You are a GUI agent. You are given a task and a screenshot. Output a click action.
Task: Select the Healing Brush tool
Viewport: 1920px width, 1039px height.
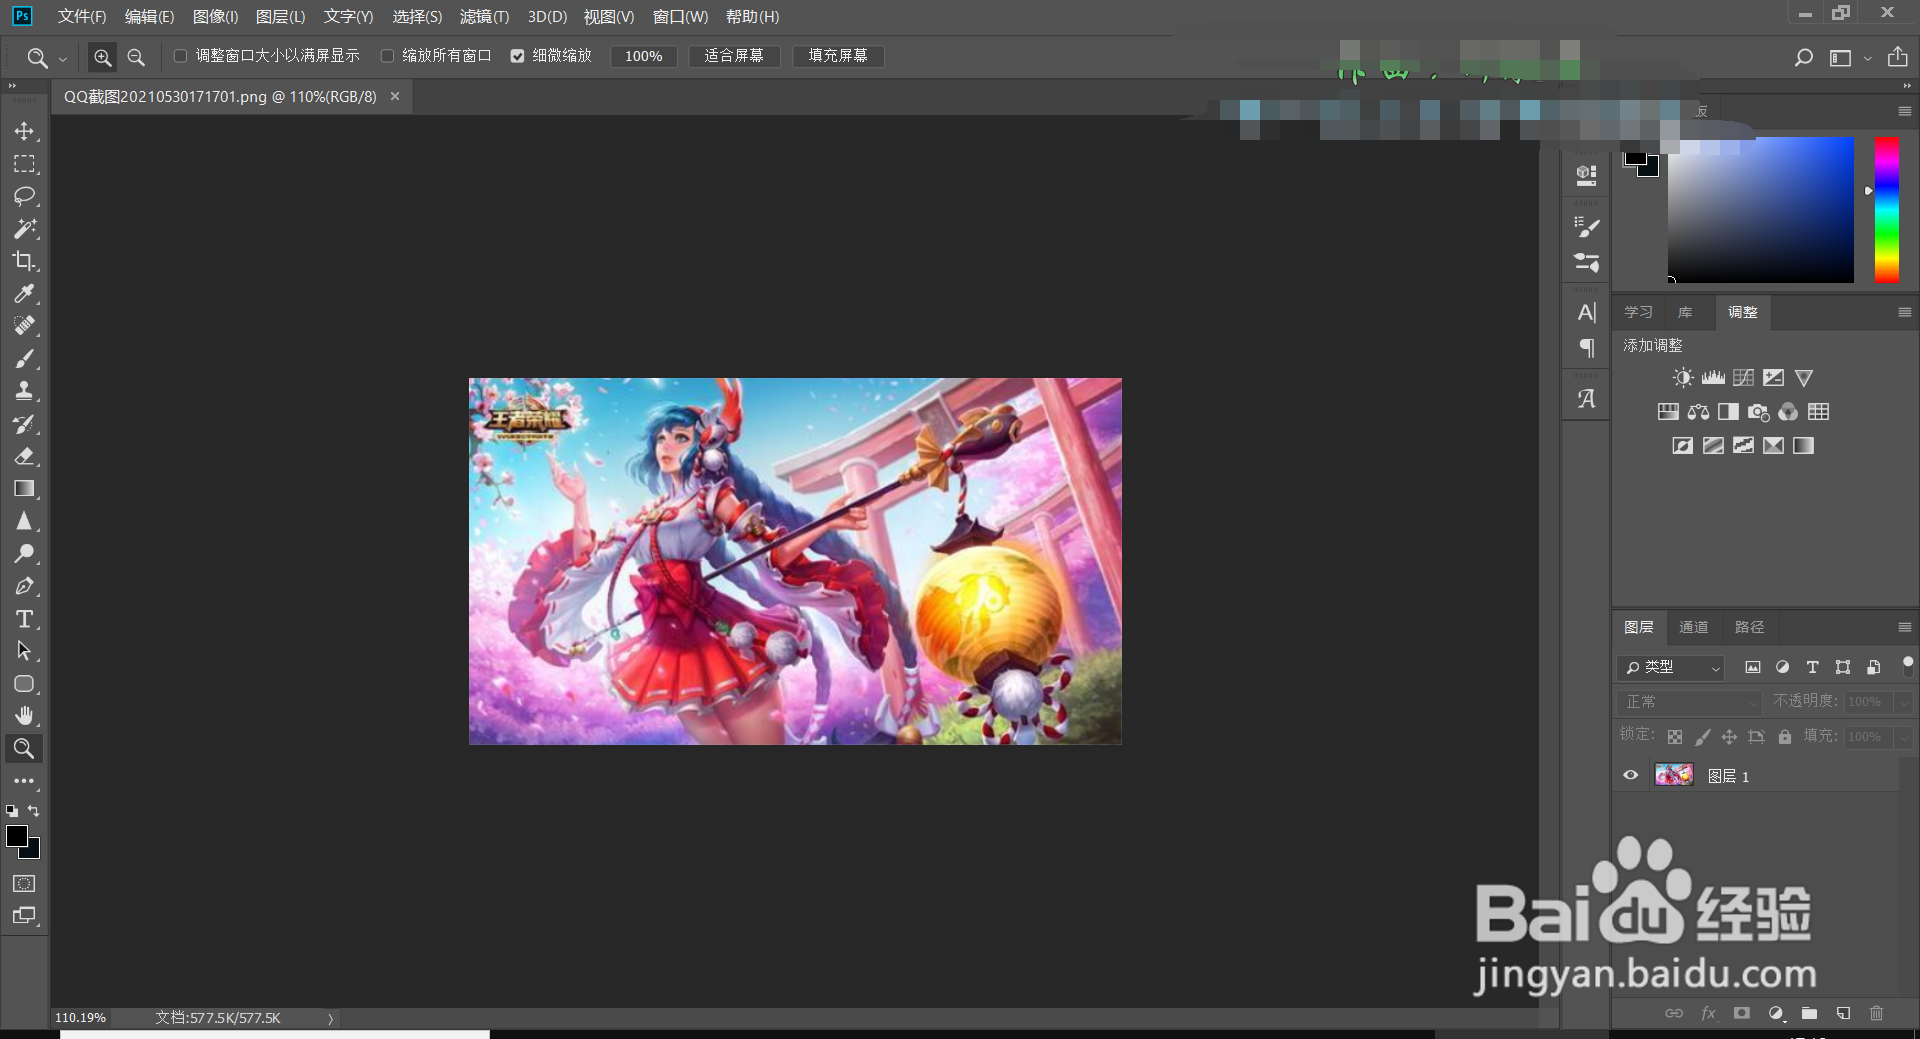coord(24,326)
